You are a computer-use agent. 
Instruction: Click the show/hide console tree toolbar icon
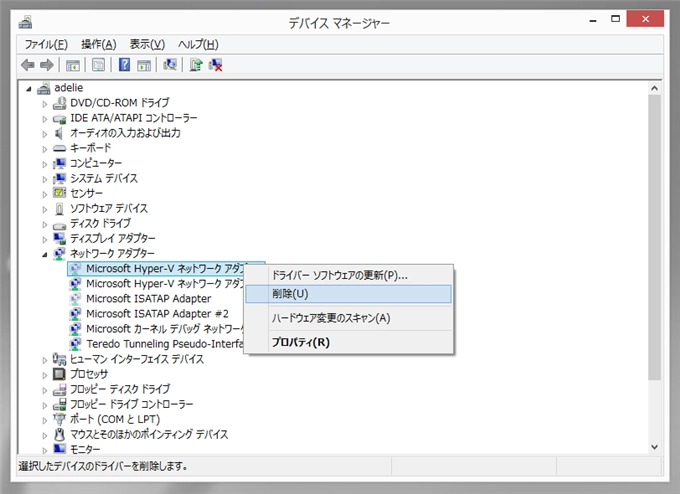[72, 65]
